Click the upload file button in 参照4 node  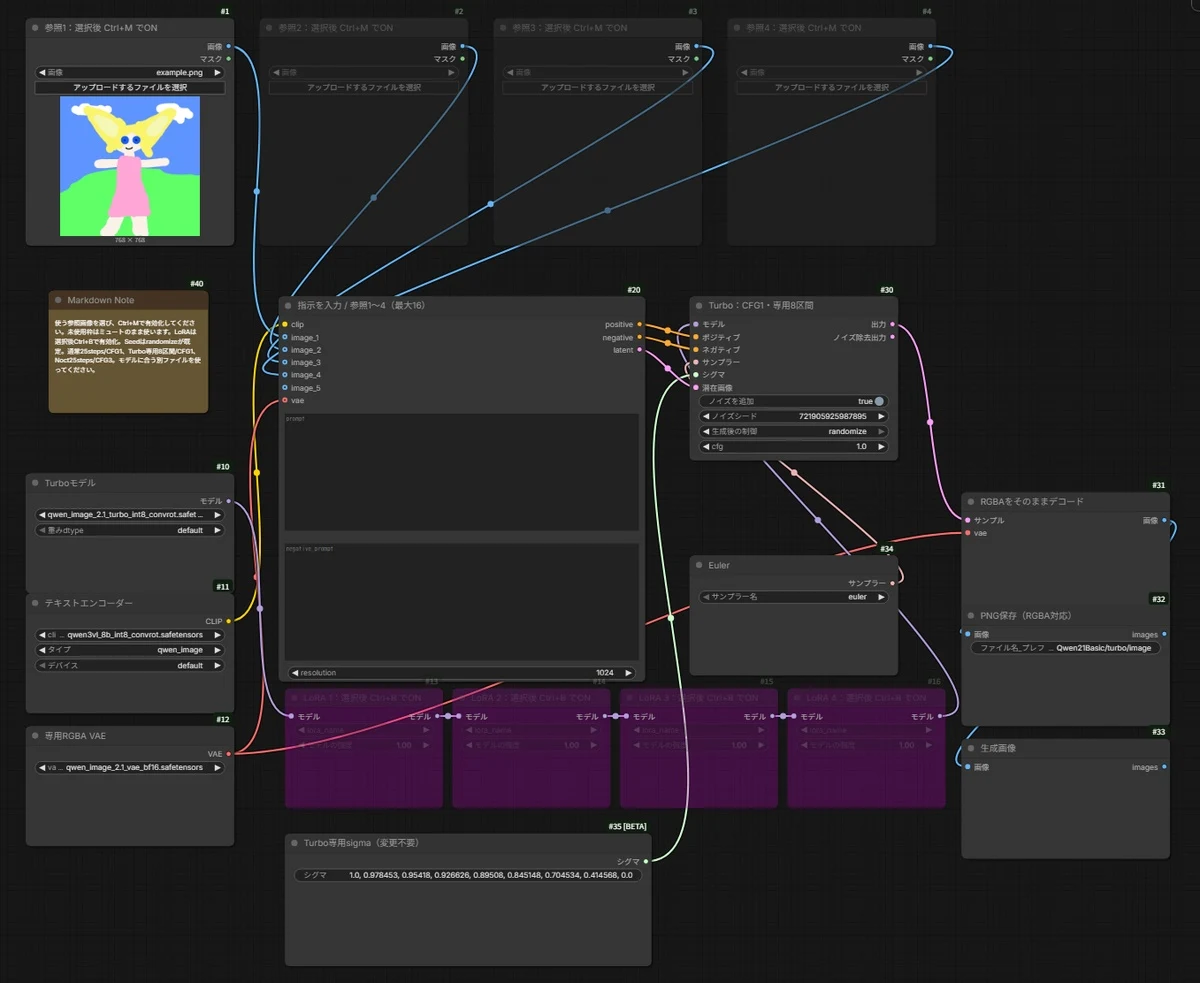(832, 88)
